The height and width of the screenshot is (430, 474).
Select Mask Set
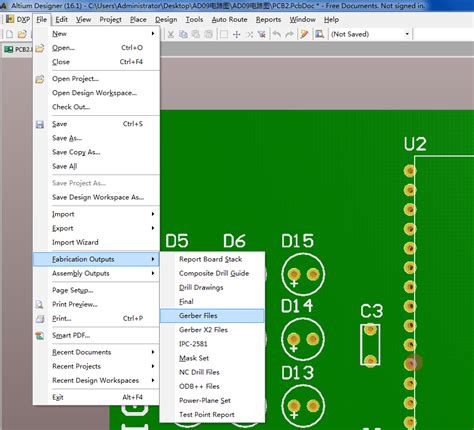(212, 358)
